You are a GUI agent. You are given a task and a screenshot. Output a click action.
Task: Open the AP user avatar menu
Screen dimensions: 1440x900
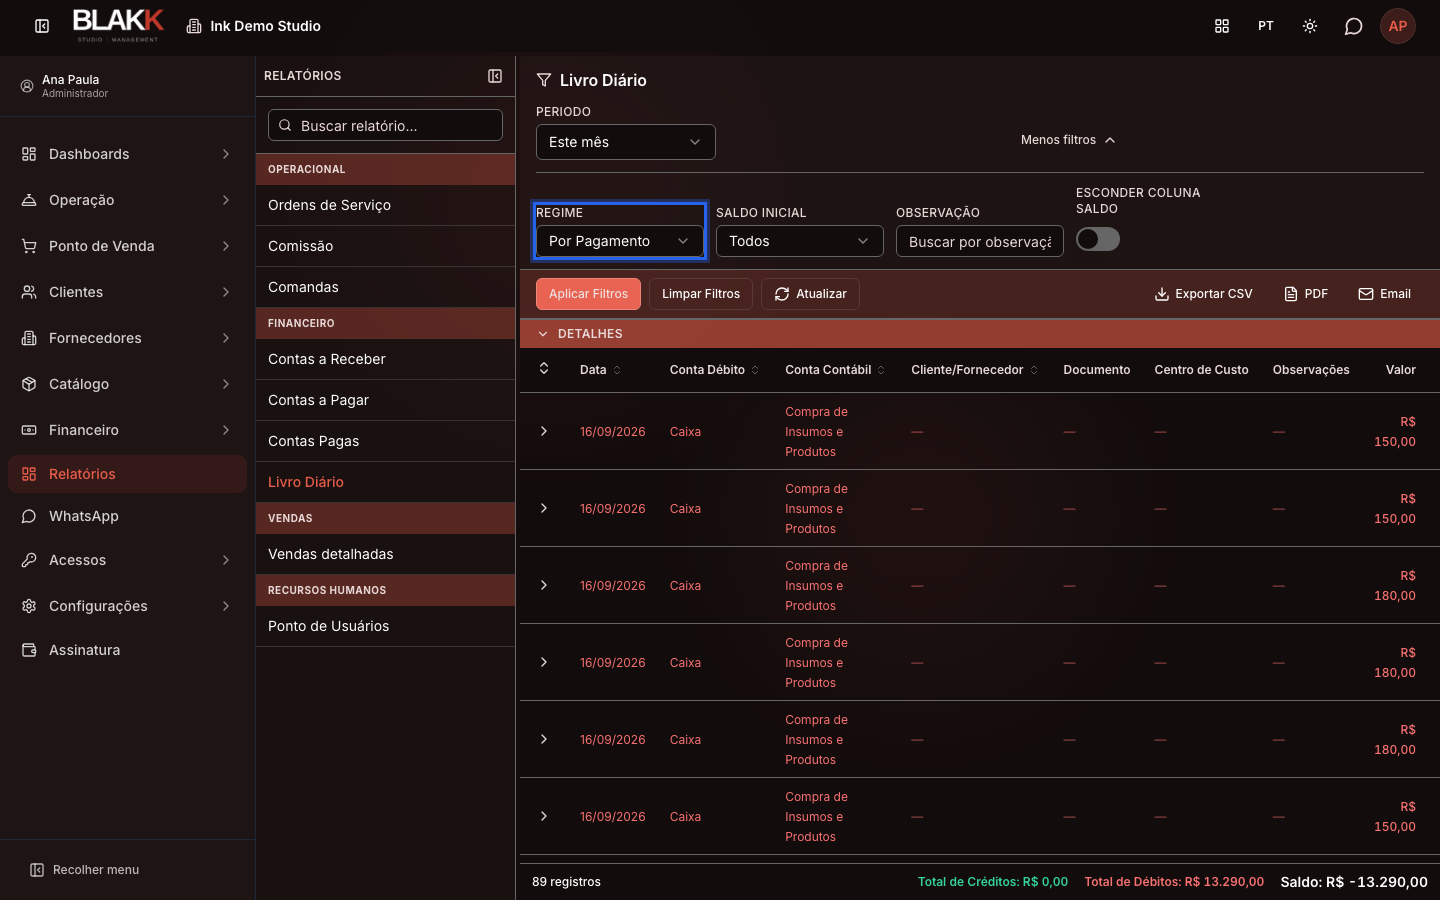(1398, 26)
